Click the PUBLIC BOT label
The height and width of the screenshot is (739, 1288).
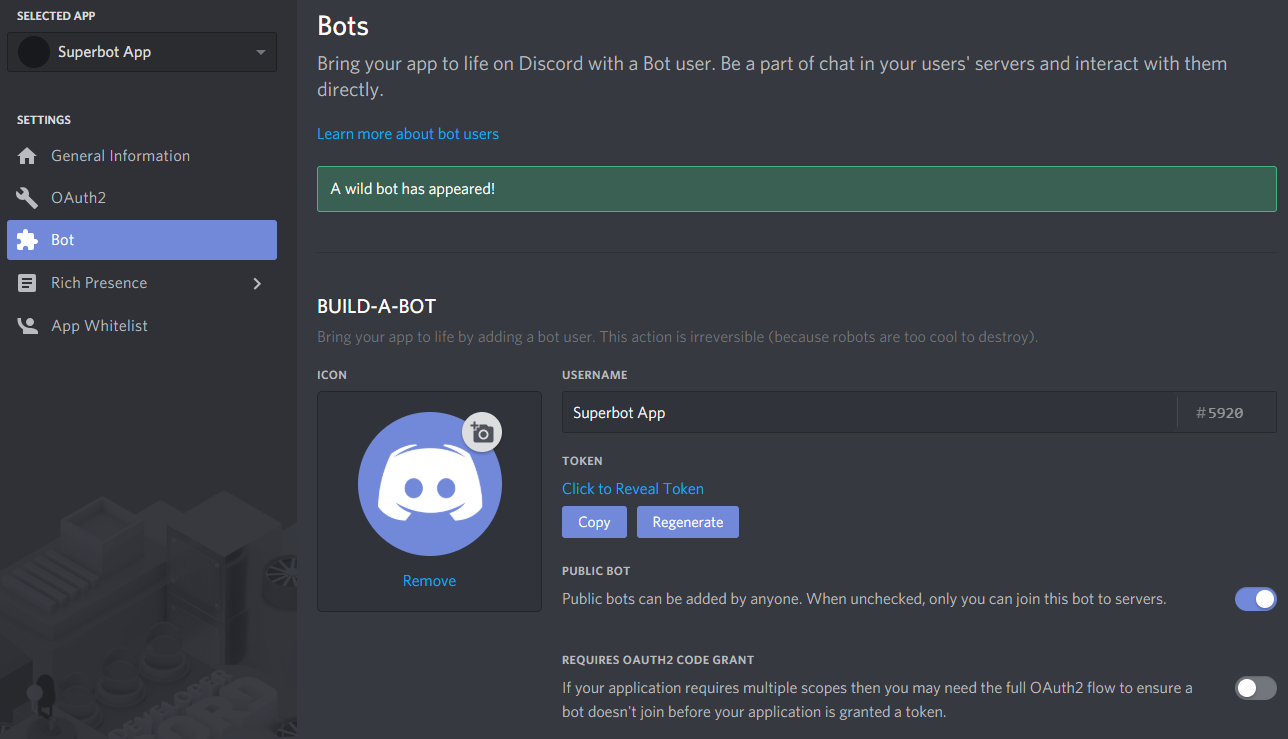coord(596,571)
